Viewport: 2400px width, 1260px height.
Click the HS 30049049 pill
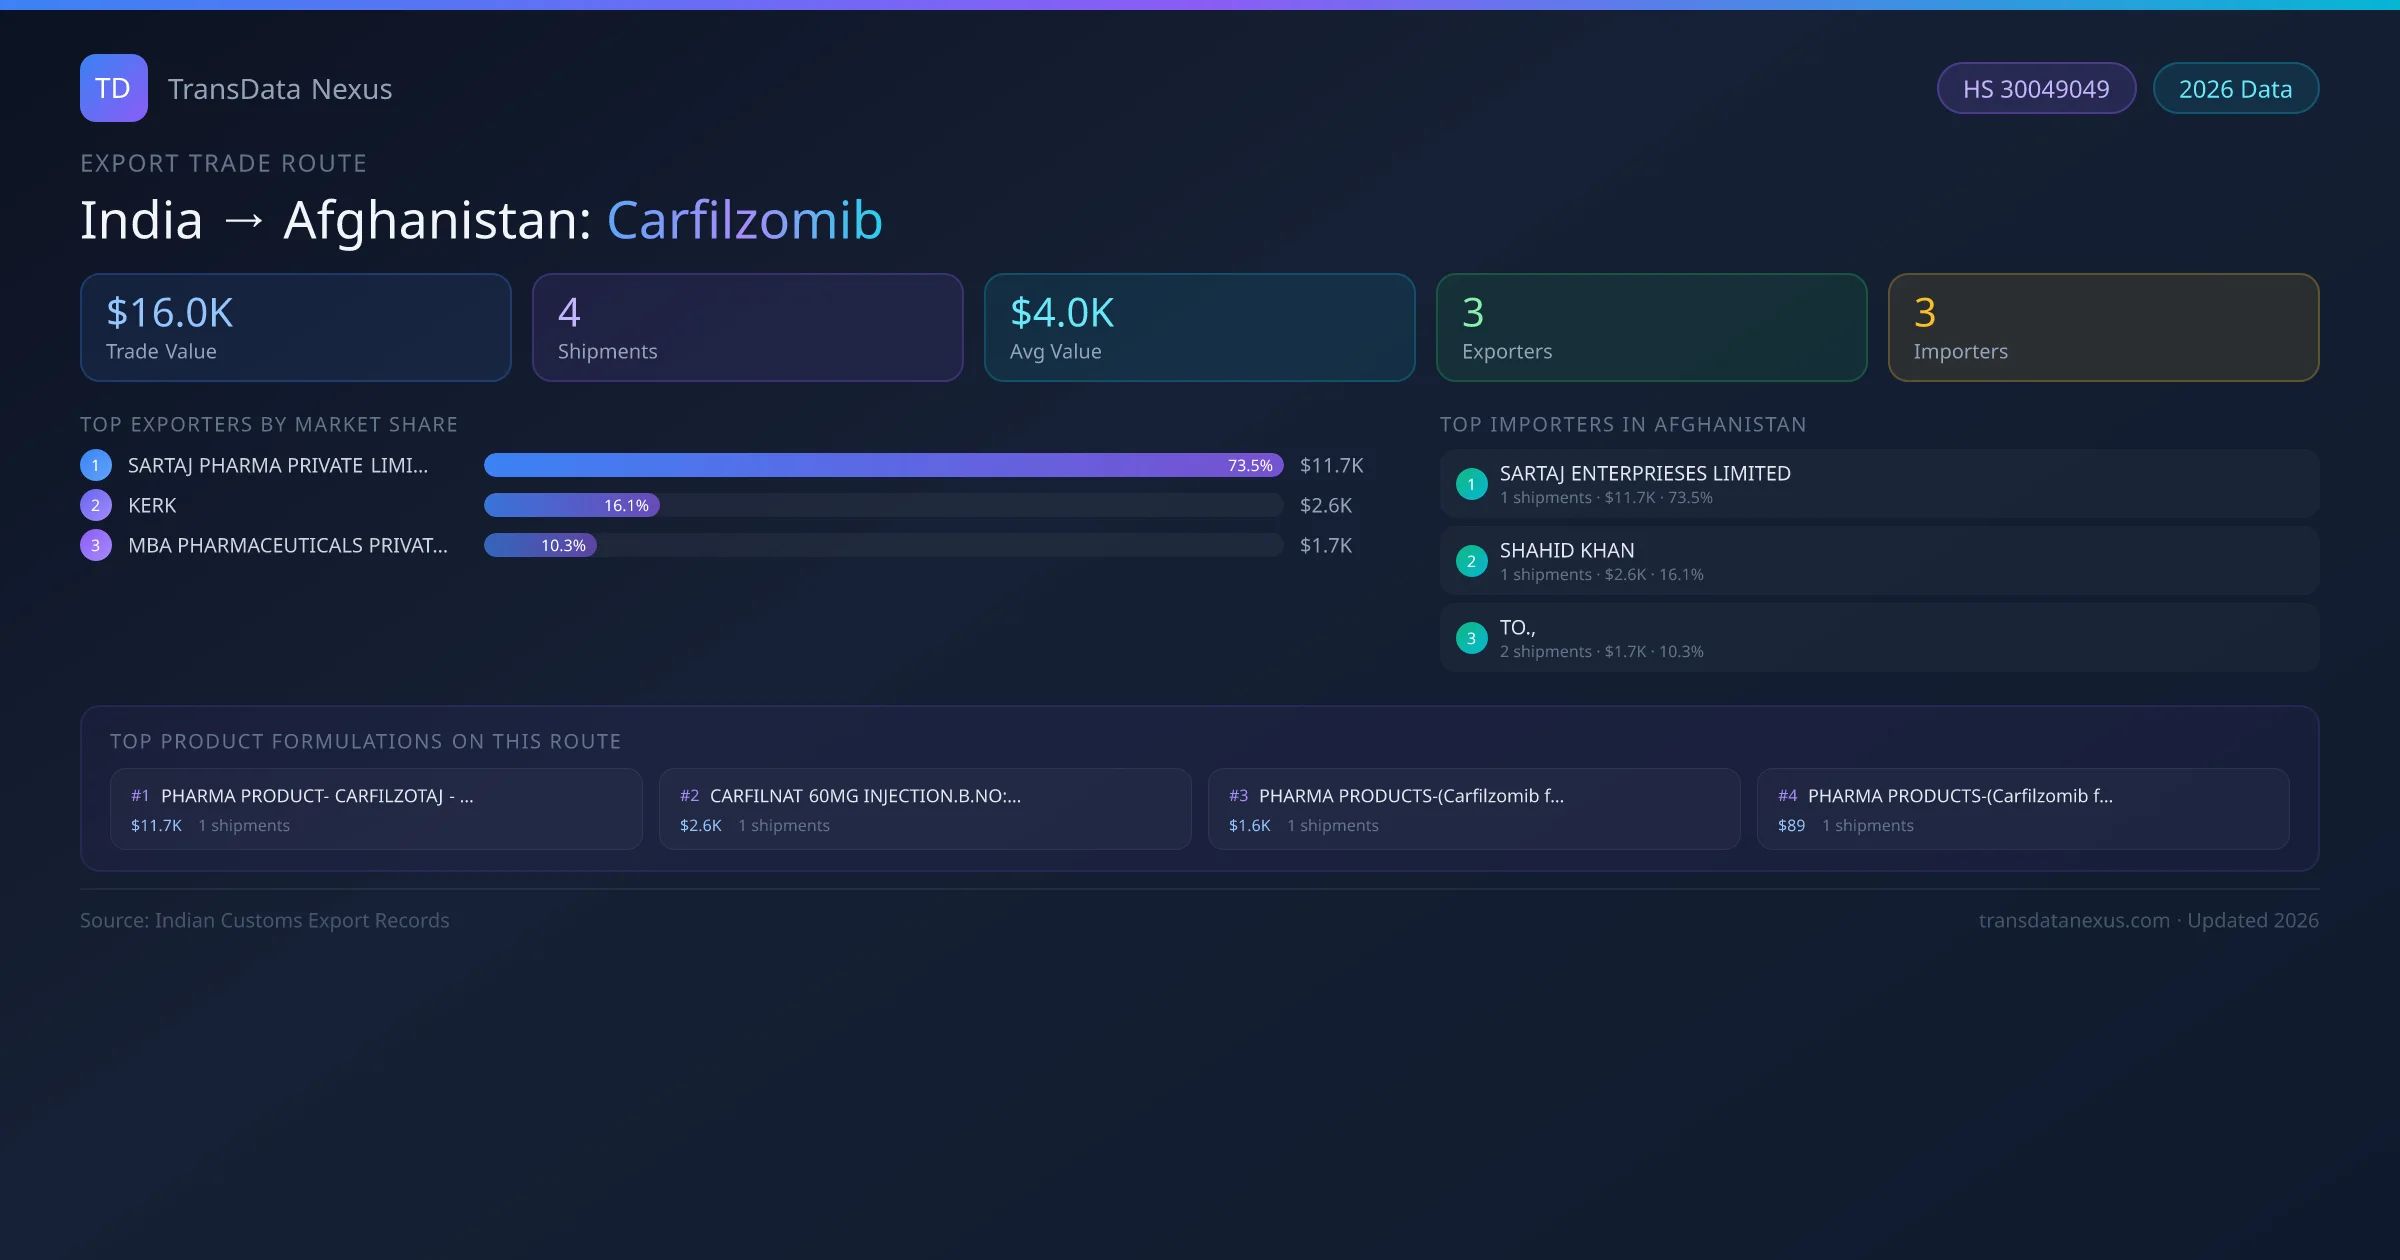(2035, 89)
